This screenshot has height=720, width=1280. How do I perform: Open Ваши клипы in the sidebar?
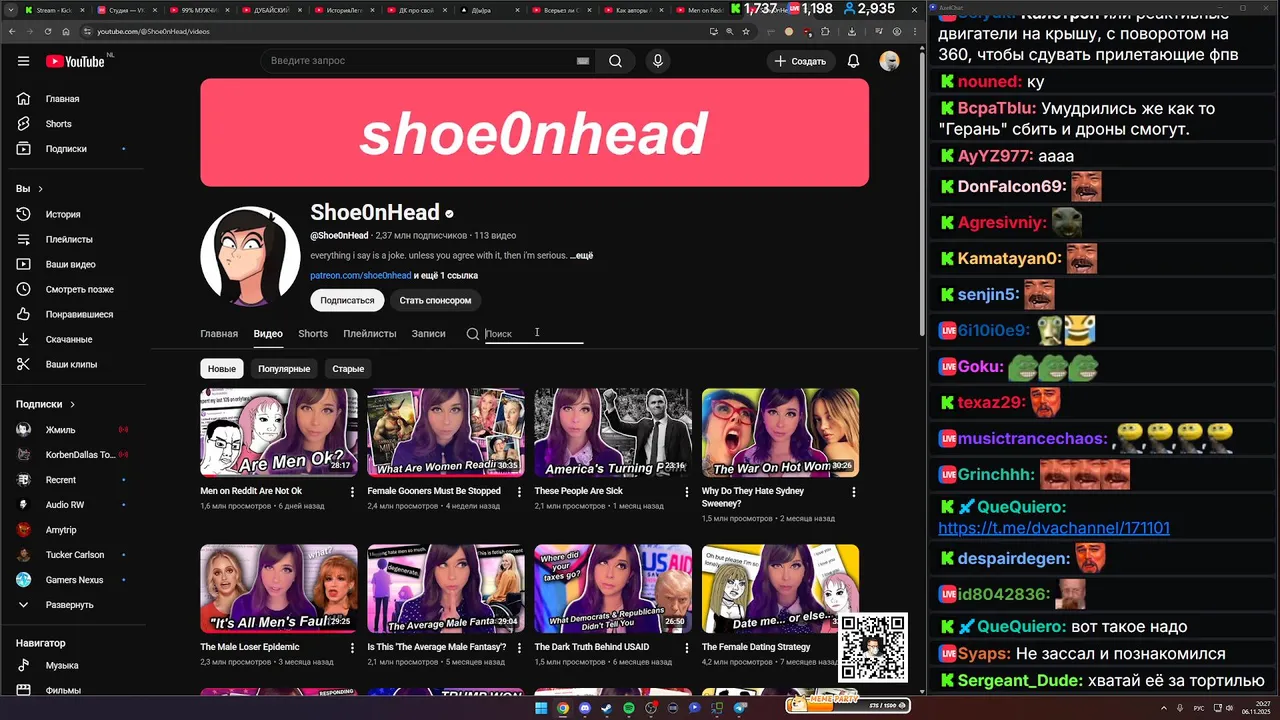coord(72,364)
